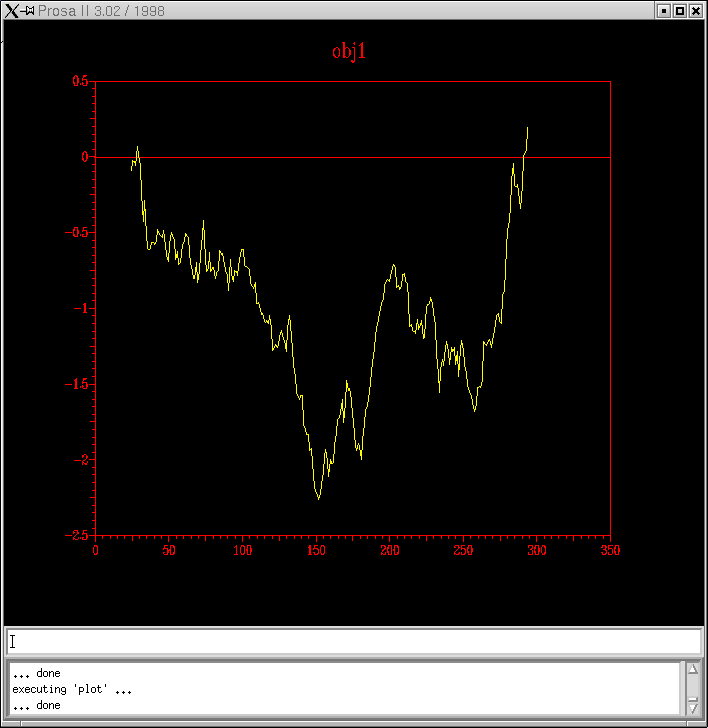Click the "executing 'plot' ..." log line
This screenshot has height=728, width=708.
(x=72, y=689)
